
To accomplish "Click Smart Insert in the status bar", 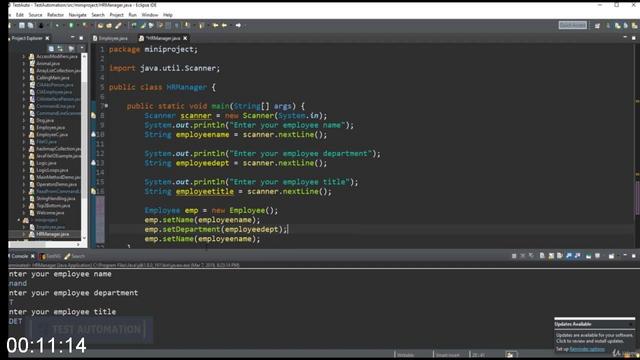I will click(448, 355).
